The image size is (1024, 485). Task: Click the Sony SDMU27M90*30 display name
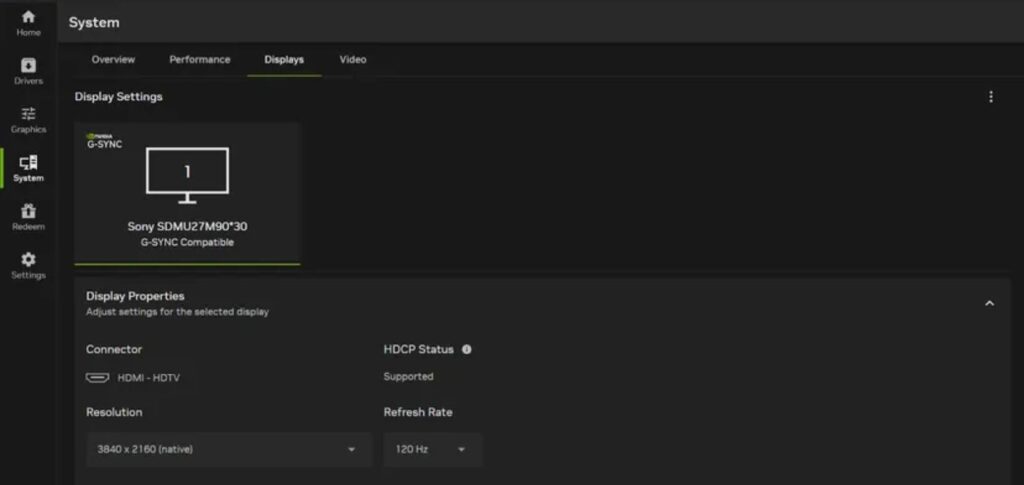187,227
